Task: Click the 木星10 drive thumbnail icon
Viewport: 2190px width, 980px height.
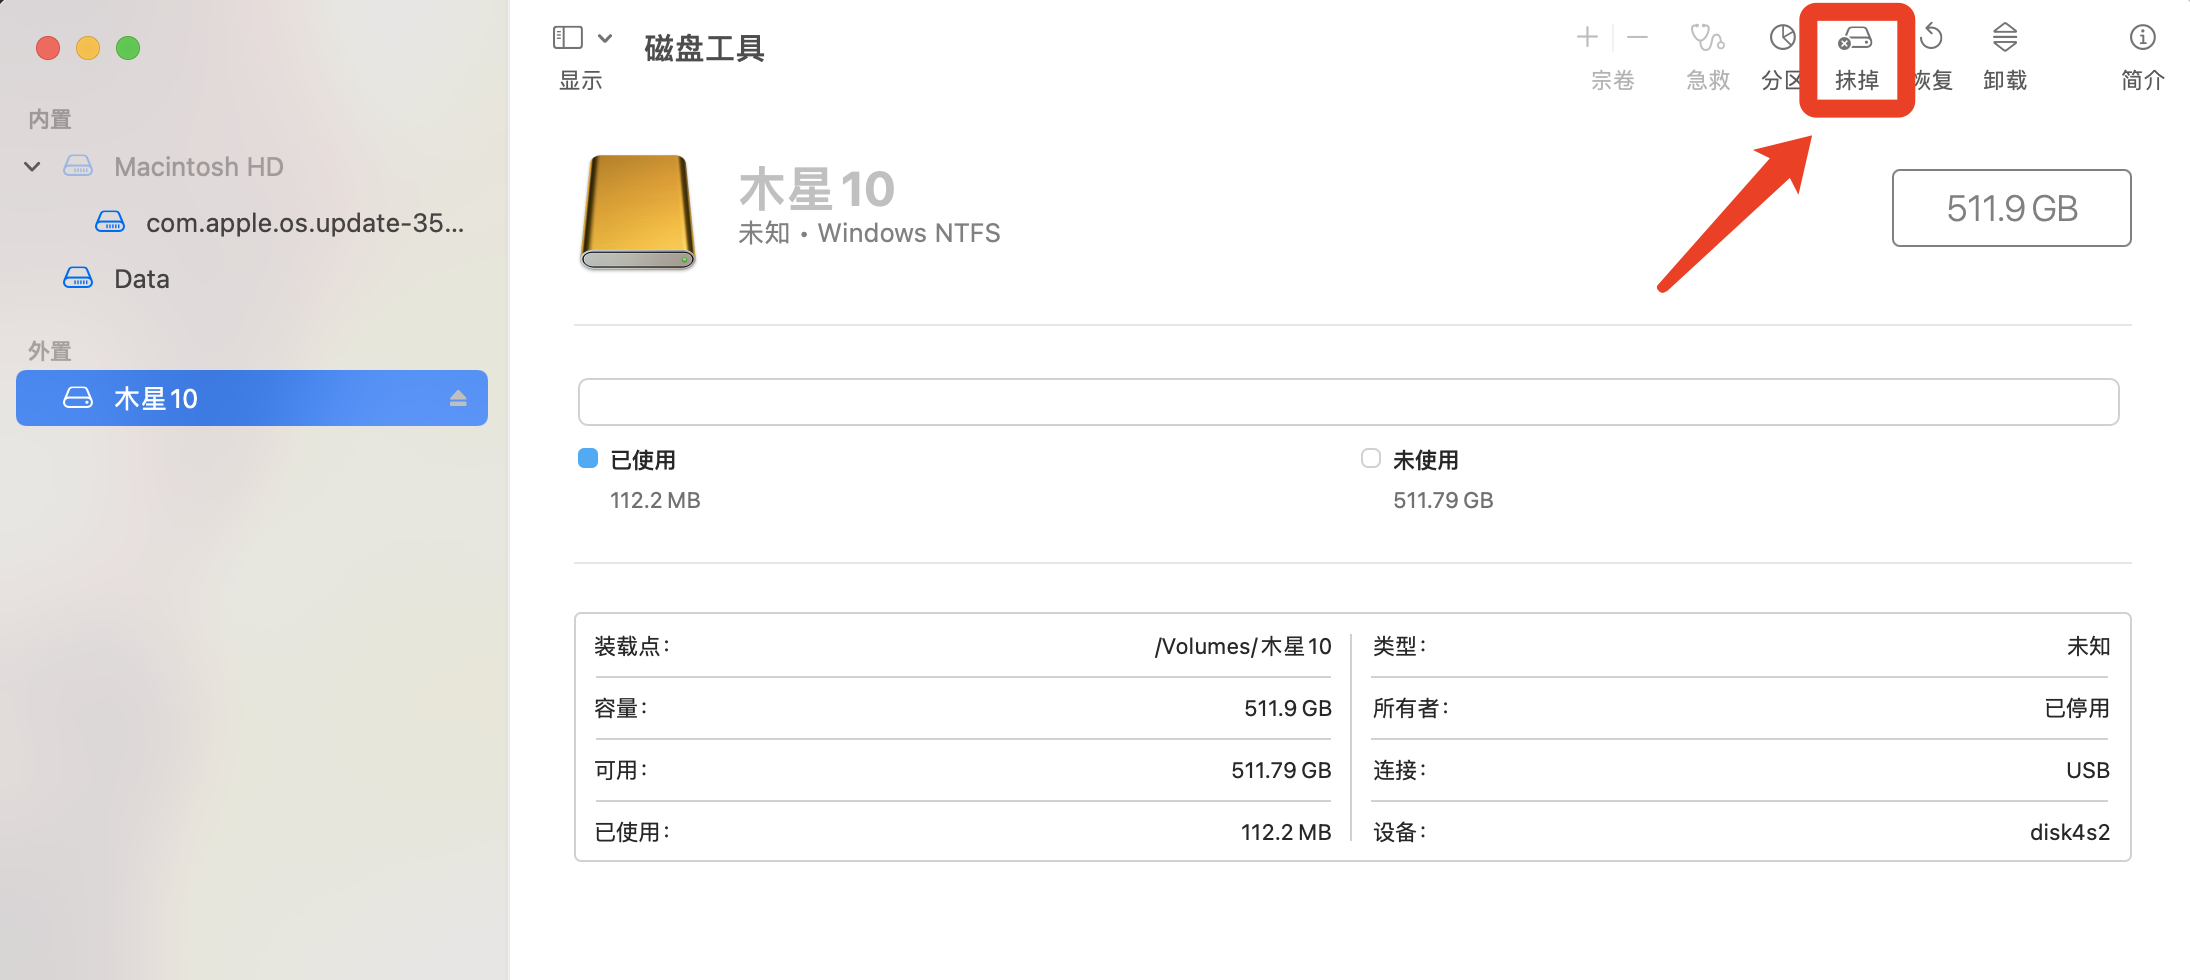Action: 636,212
